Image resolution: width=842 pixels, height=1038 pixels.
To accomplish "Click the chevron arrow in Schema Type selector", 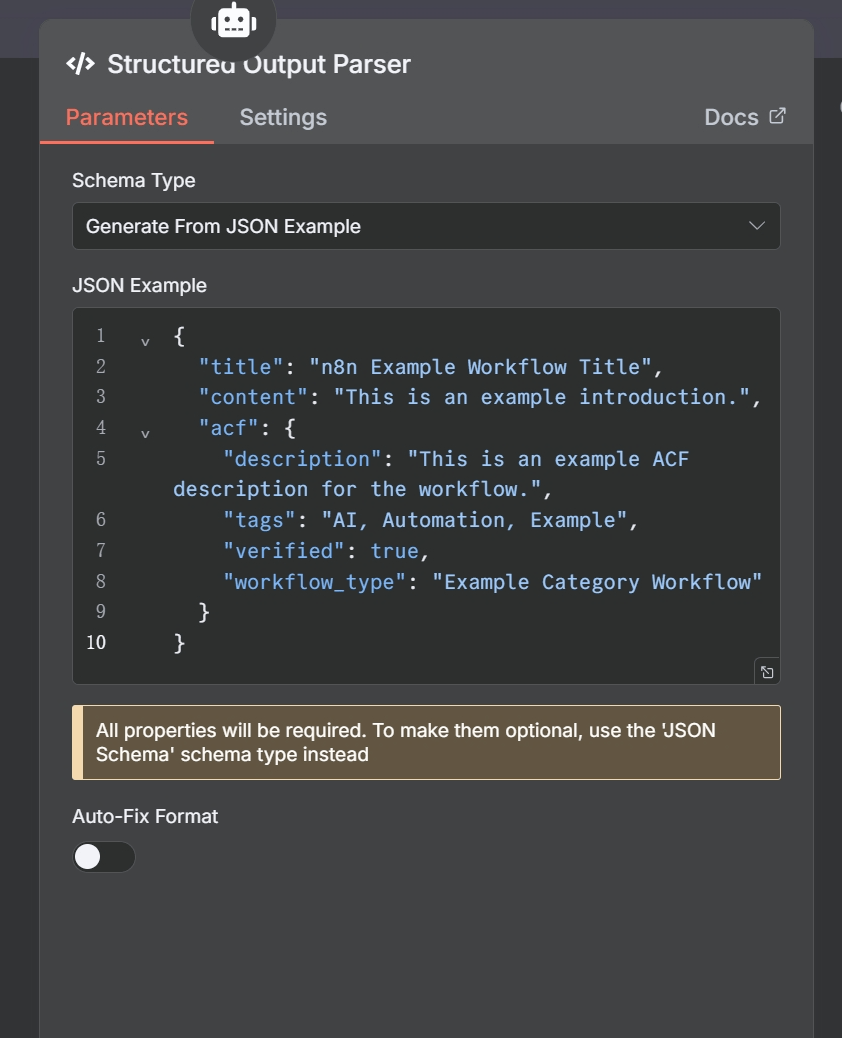I will 757,226.
